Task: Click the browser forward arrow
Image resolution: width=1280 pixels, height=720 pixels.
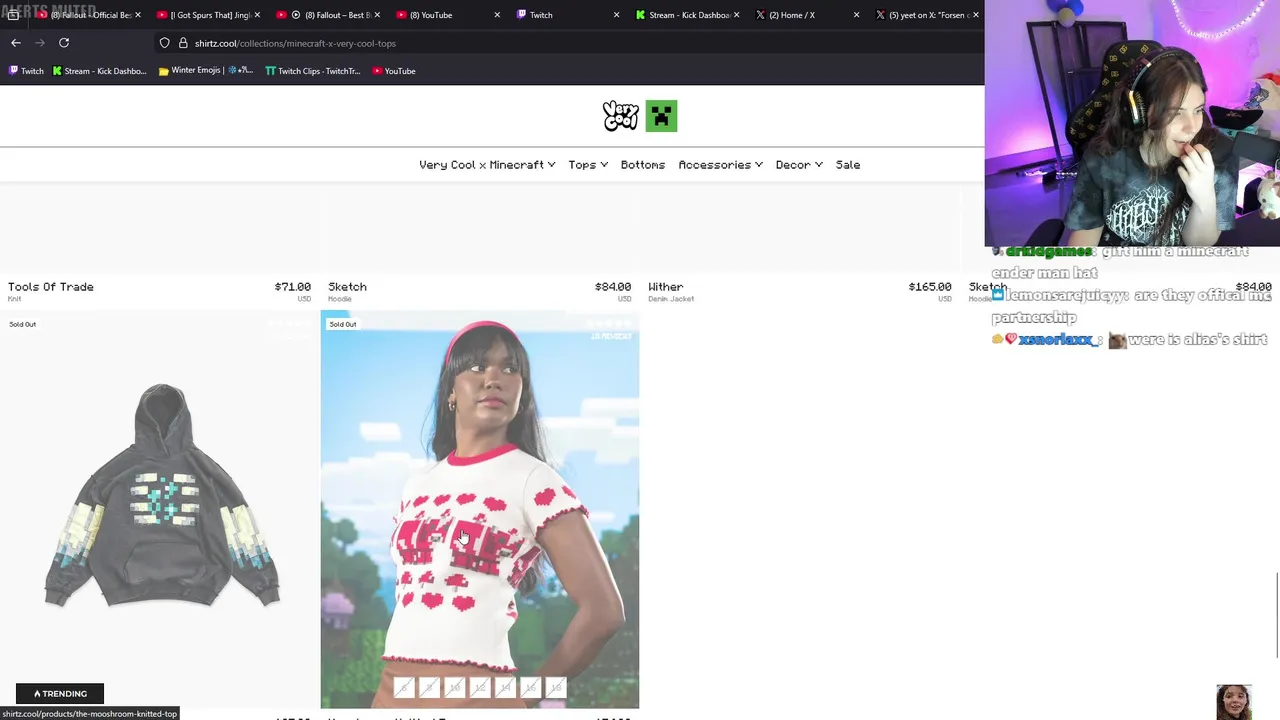Action: click(x=40, y=43)
